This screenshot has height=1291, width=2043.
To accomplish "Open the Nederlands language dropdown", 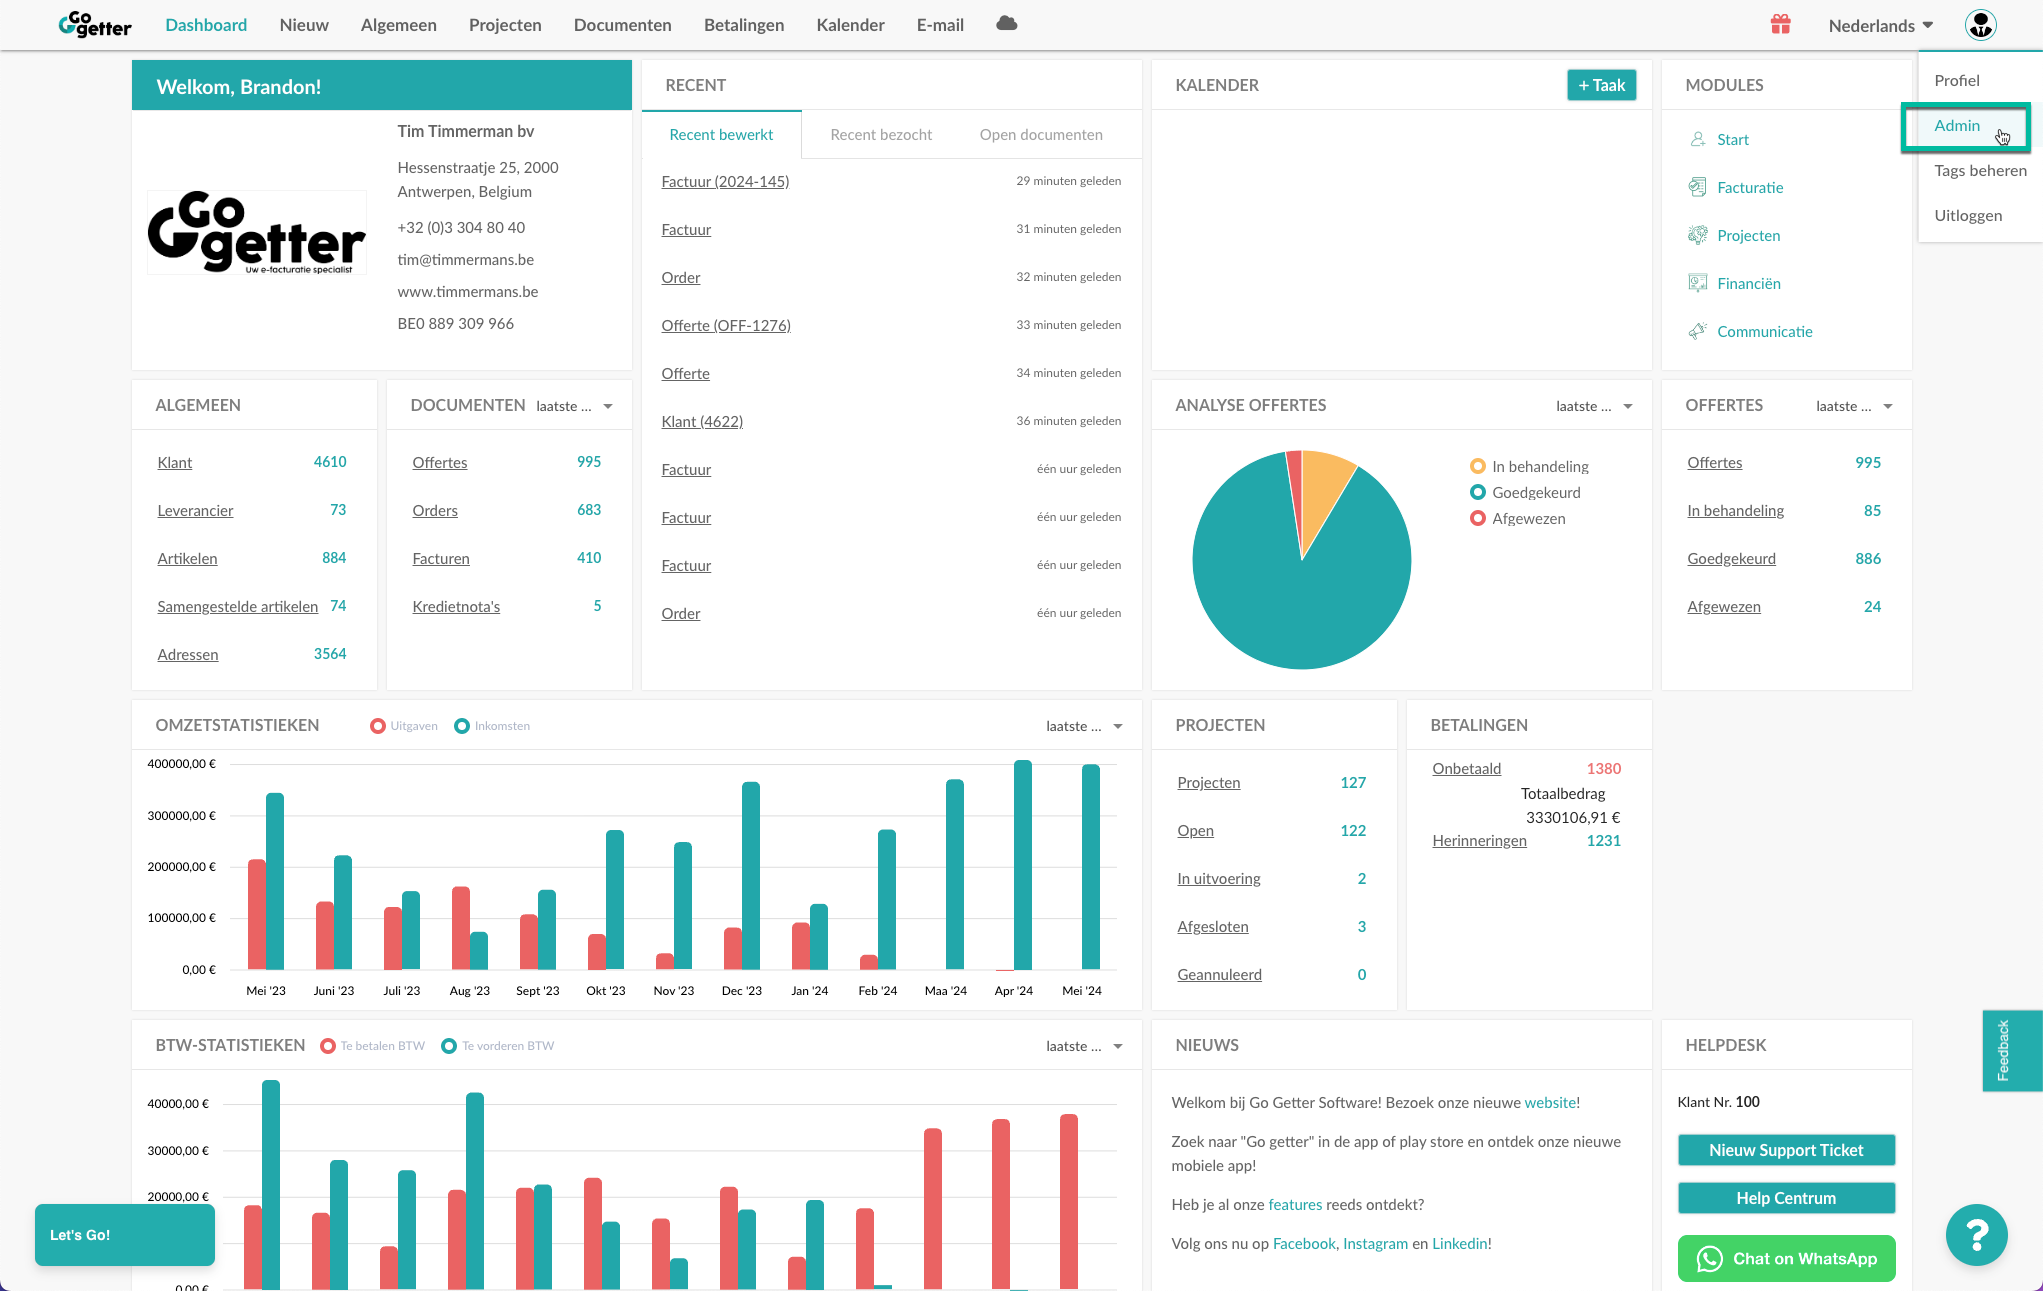I will pos(1880,26).
